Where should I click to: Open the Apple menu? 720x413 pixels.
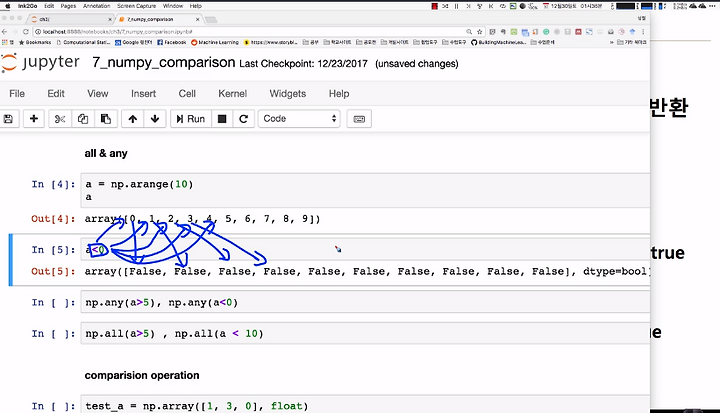[7, 6]
